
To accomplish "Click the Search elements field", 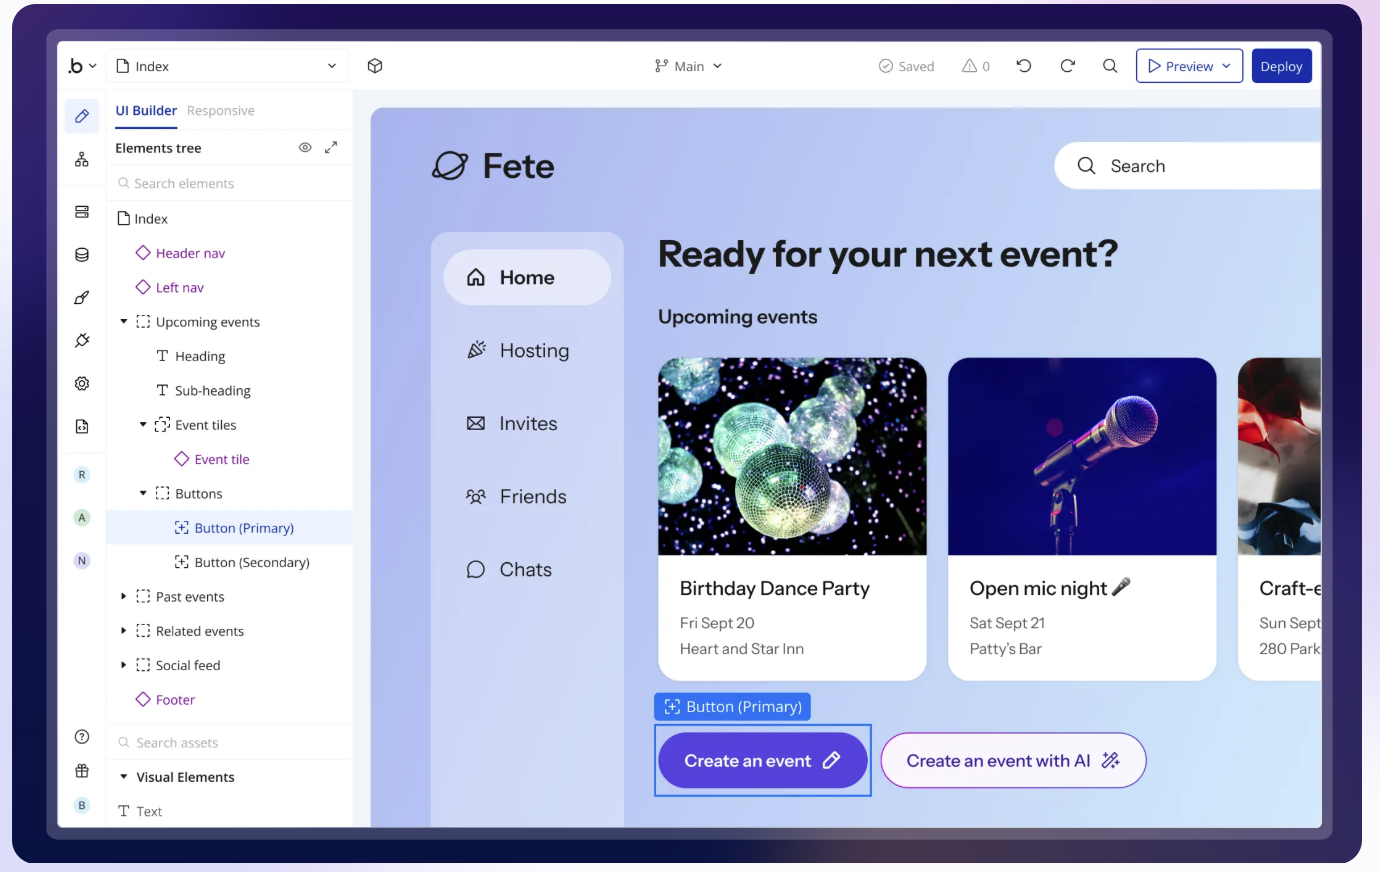I will pyautogui.click(x=230, y=183).
